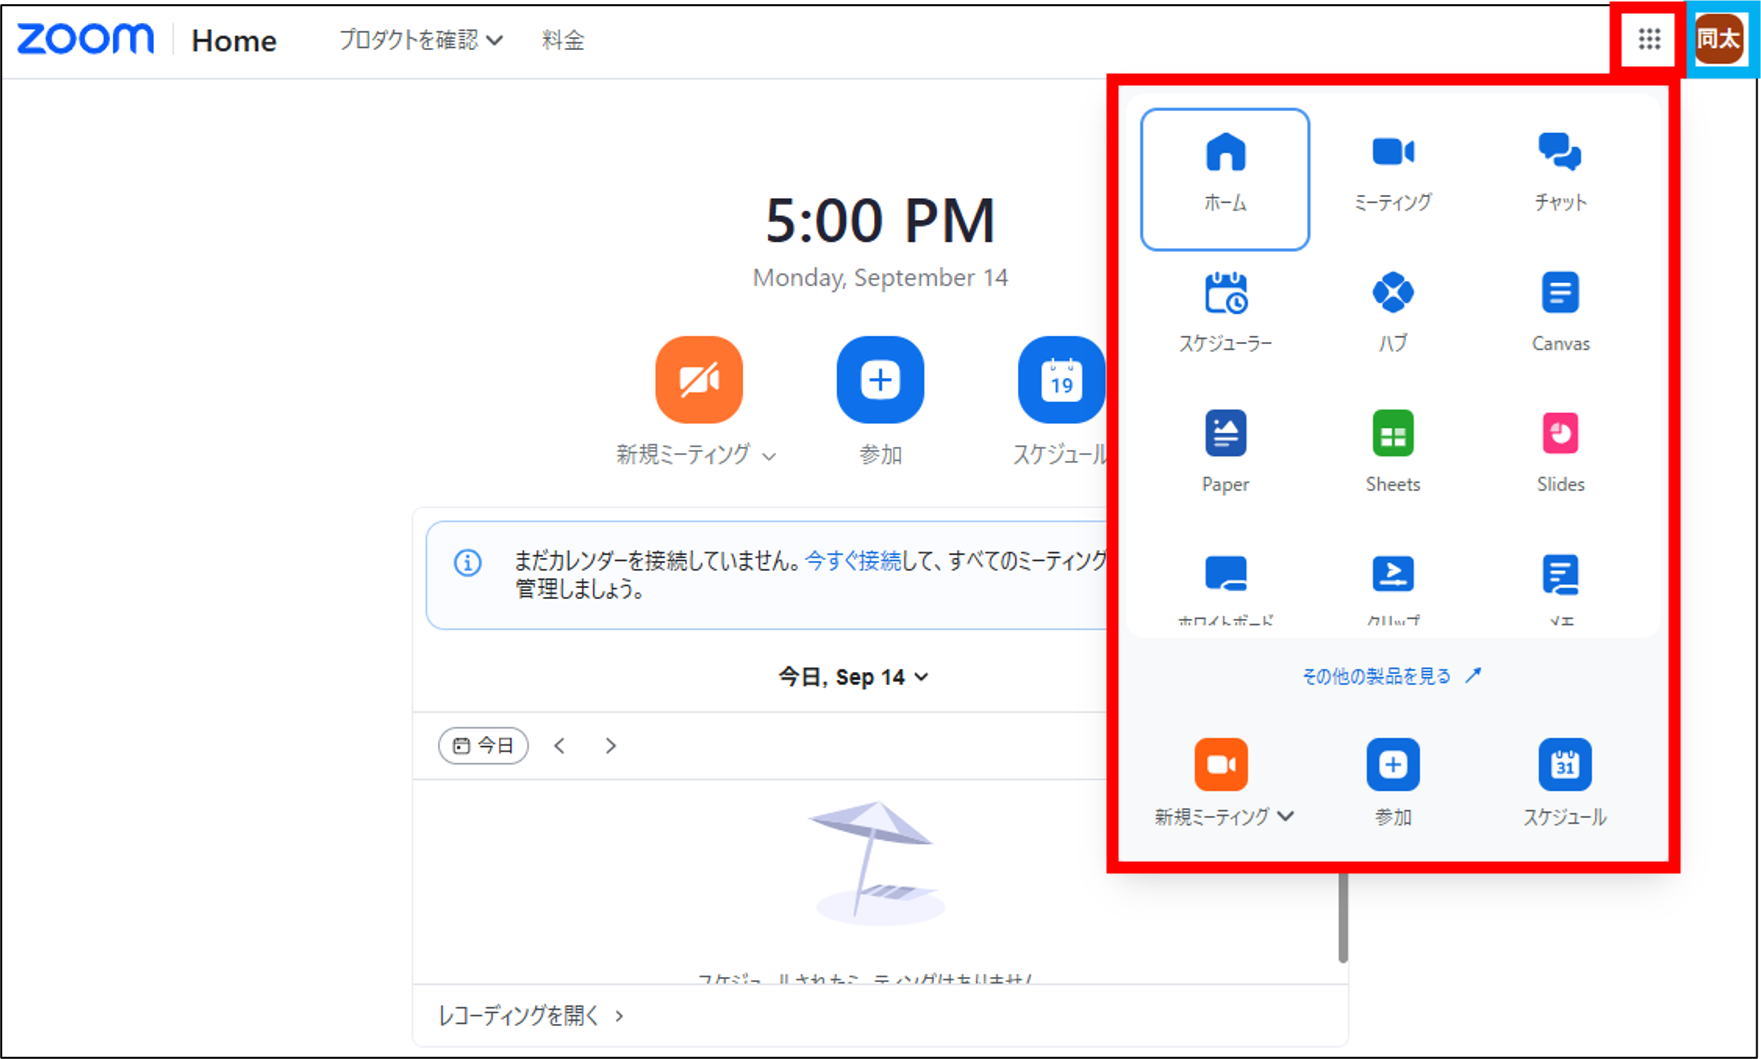
Task: Go to next day arrow
Action: (611, 746)
